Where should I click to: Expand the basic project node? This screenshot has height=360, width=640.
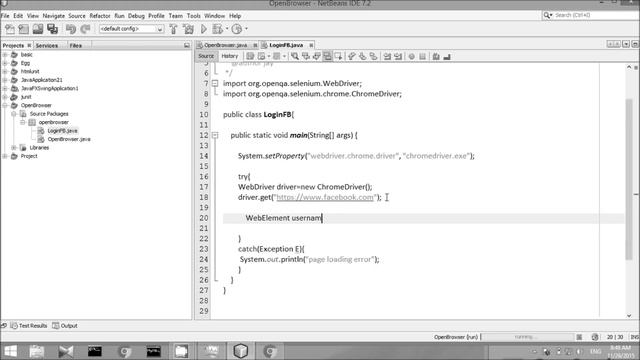[5, 54]
